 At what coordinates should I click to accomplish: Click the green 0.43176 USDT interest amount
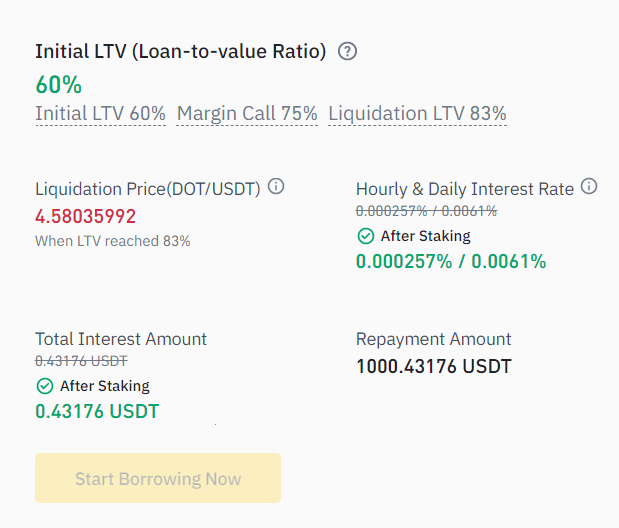[97, 411]
